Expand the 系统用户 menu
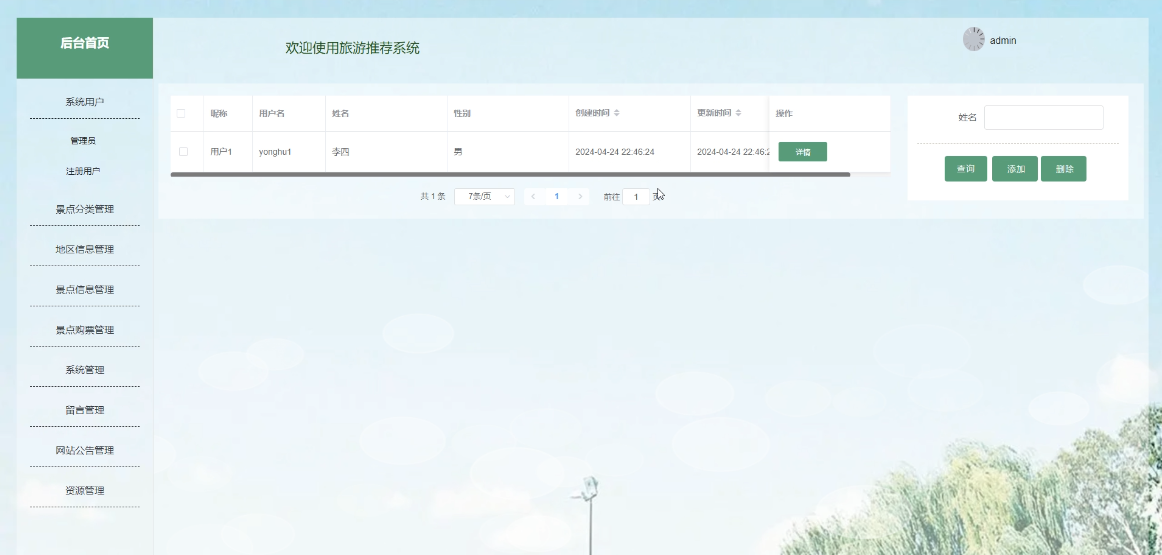The image size is (1162, 555). [x=84, y=102]
